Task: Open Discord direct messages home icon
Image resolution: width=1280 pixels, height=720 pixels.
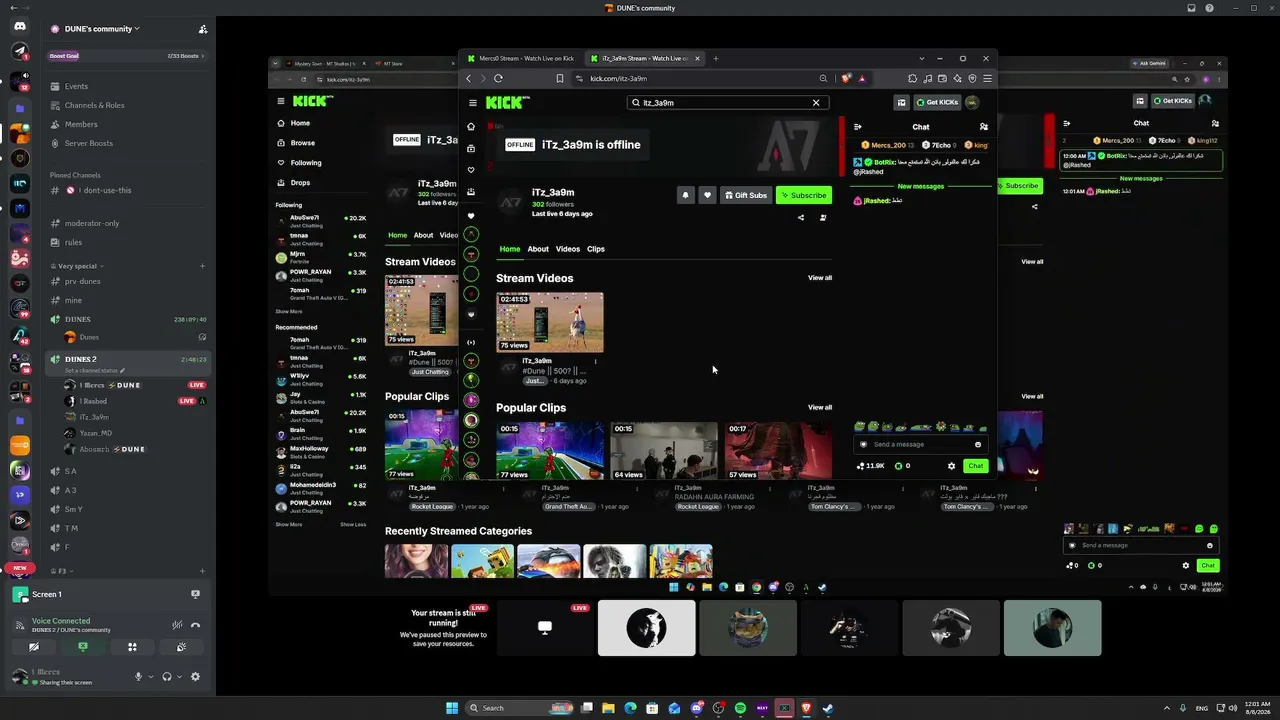Action: (20, 26)
